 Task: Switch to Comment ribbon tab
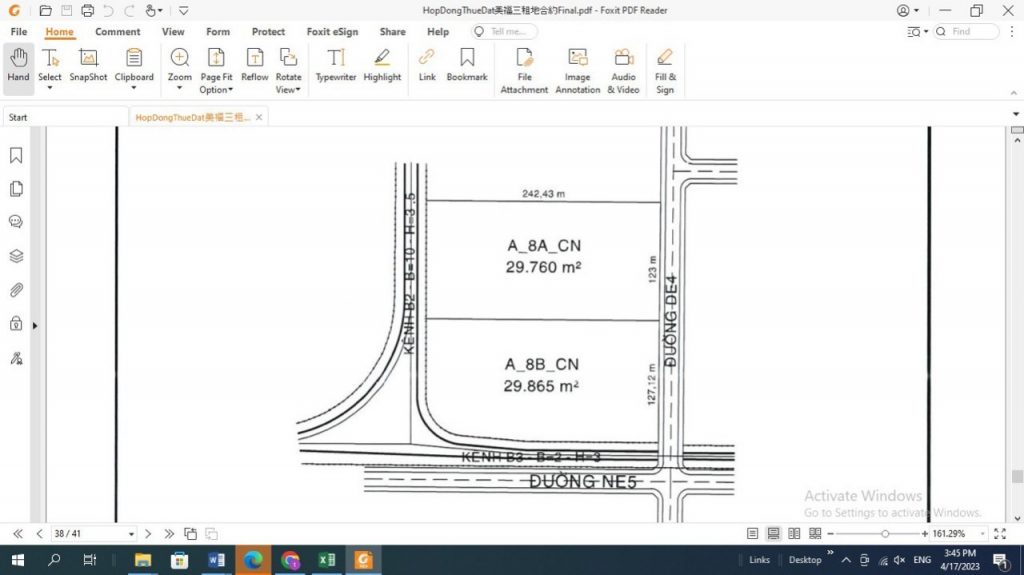coord(118,31)
